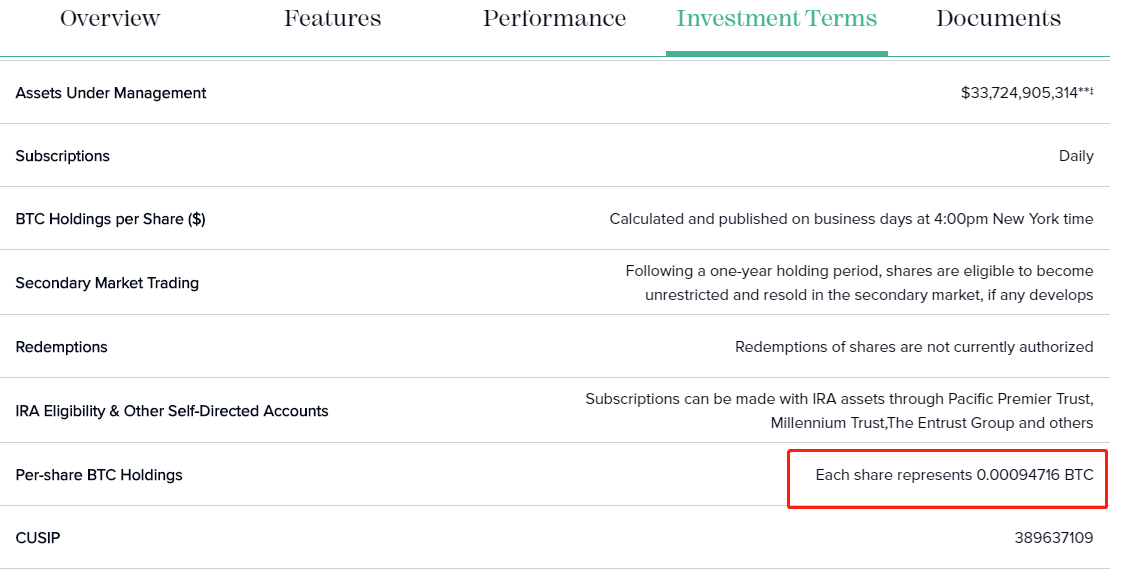
Task: Select the Secondary Market Trading label
Action: pyautogui.click(x=107, y=283)
